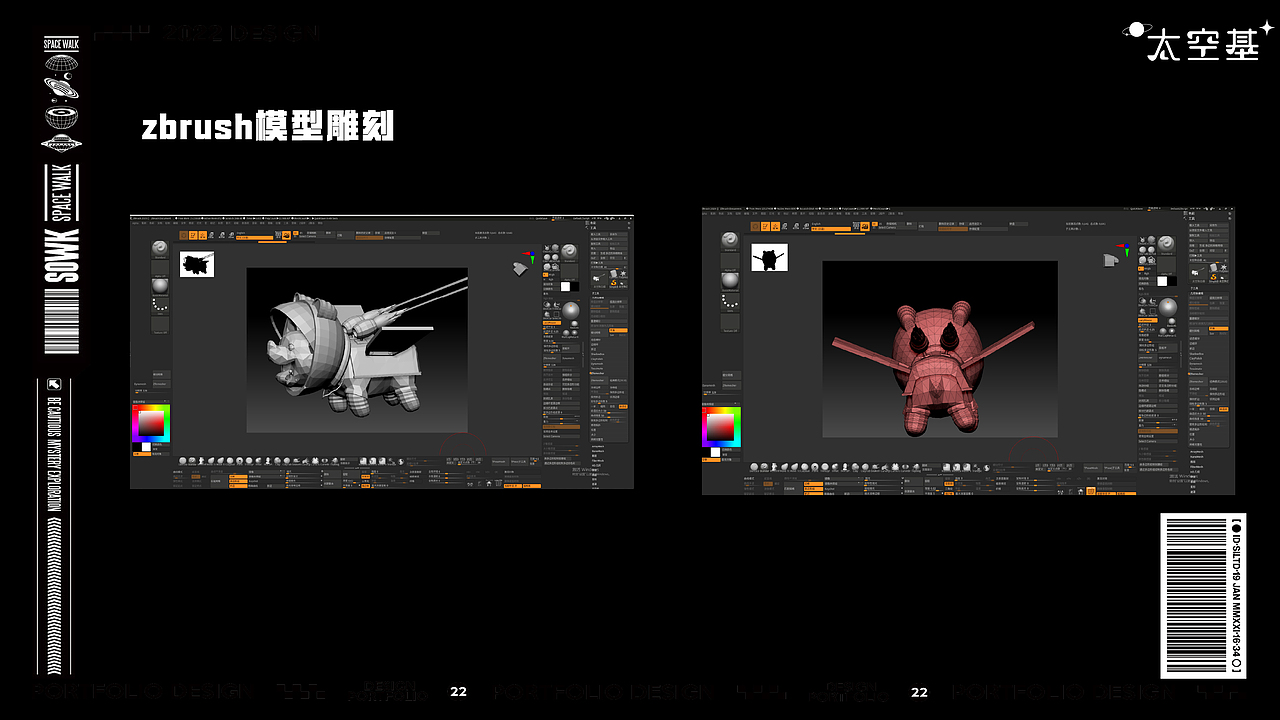Click current pig tool thumbnail in left screenshot's Tool palette

pos(600,280)
